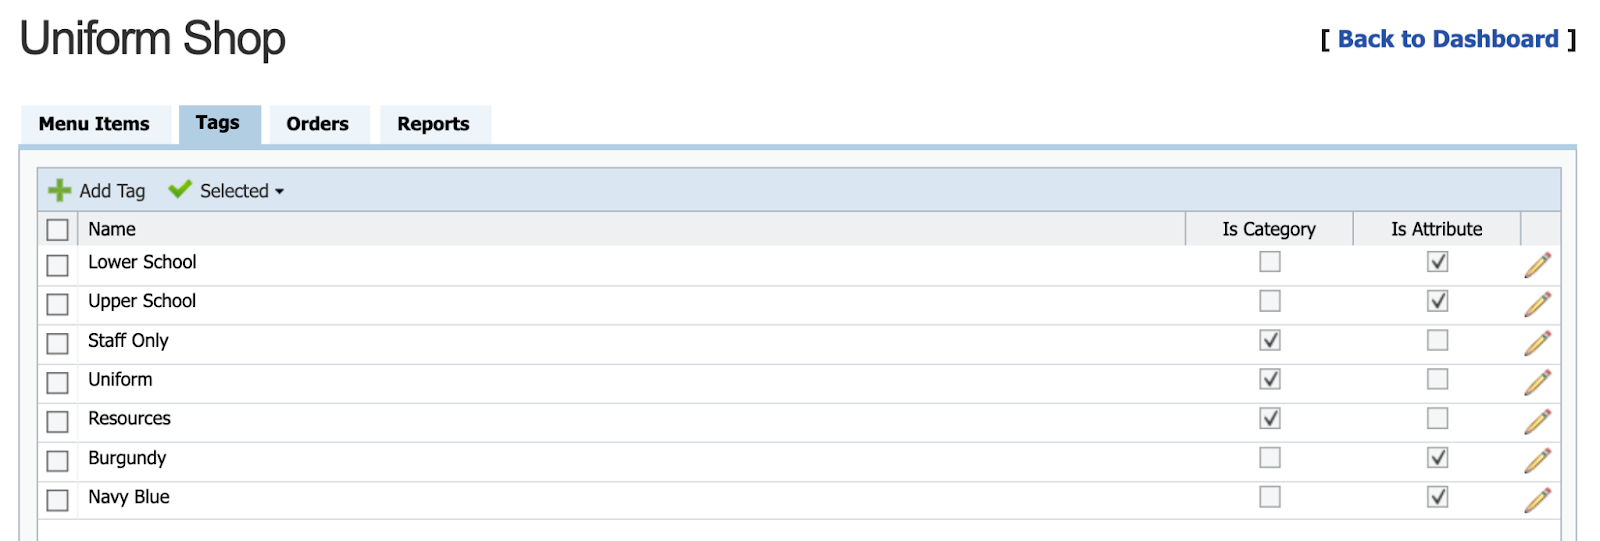Viewport: 1600px width, 541px height.
Task: Click the green plus Add Tag icon
Action: pyautogui.click(x=60, y=190)
